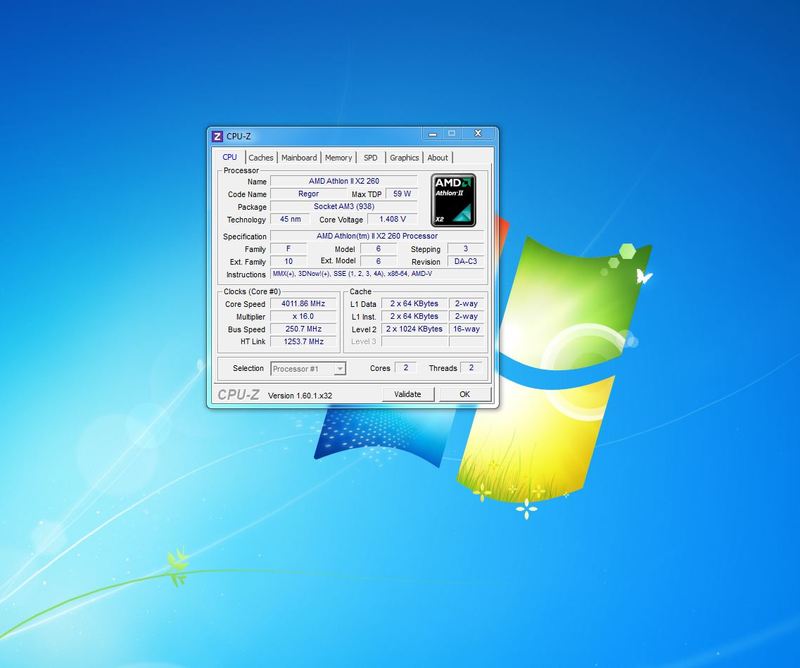
Task: Open the Graphics tab
Action: pyautogui.click(x=404, y=158)
